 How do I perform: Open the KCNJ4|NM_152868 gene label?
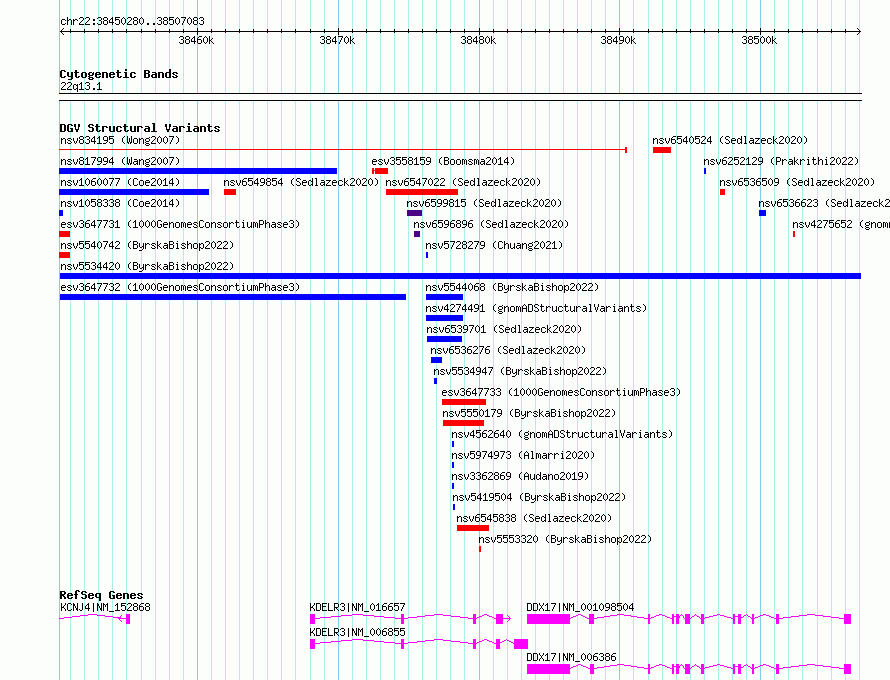(x=105, y=607)
